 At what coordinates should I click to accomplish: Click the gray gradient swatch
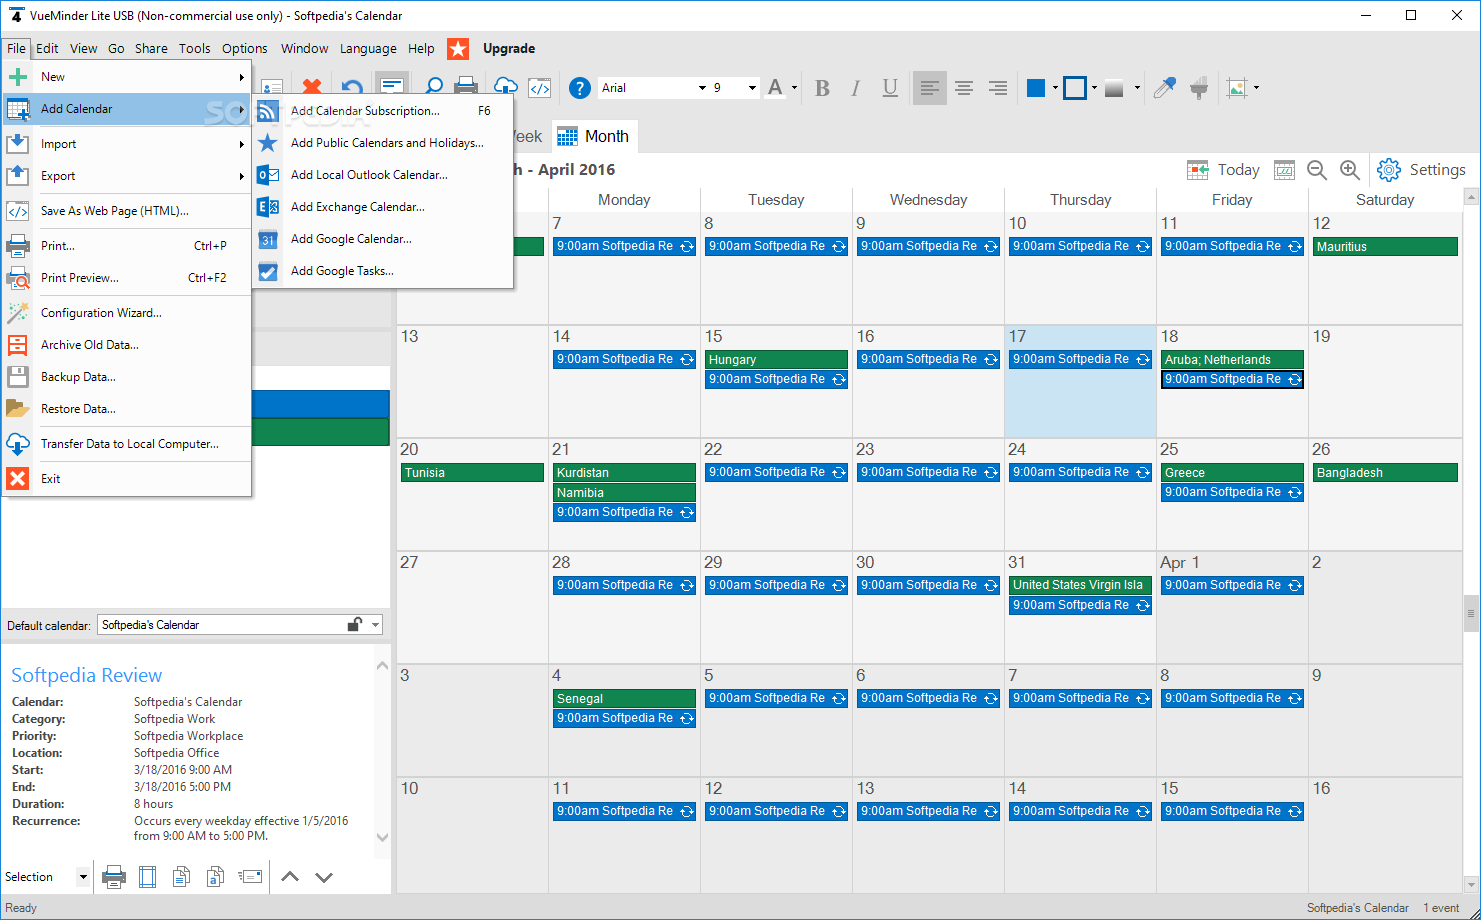coord(1114,88)
